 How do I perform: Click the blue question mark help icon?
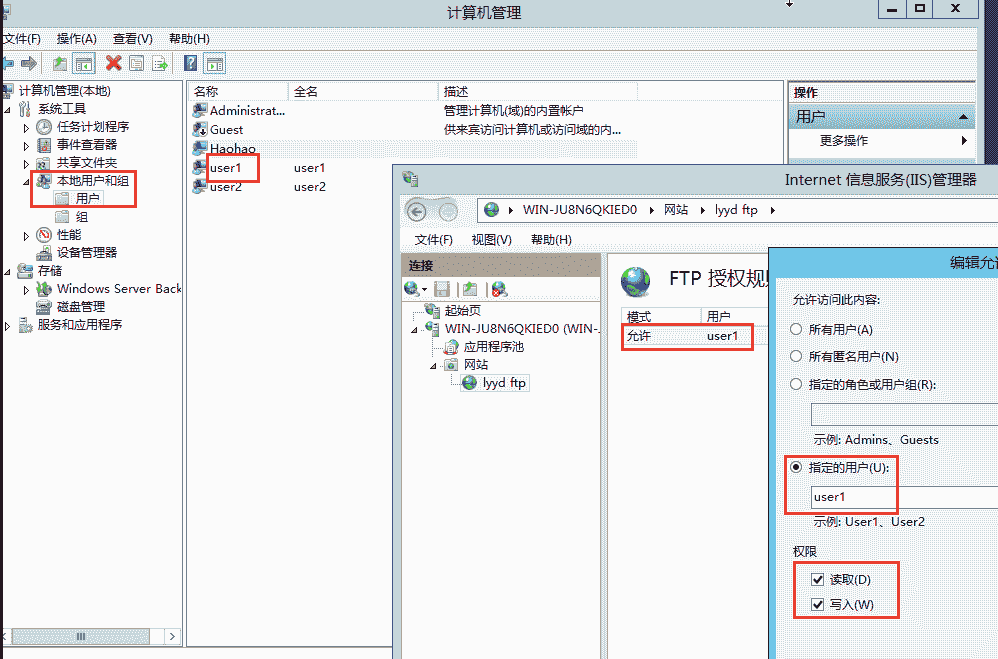tap(190, 63)
